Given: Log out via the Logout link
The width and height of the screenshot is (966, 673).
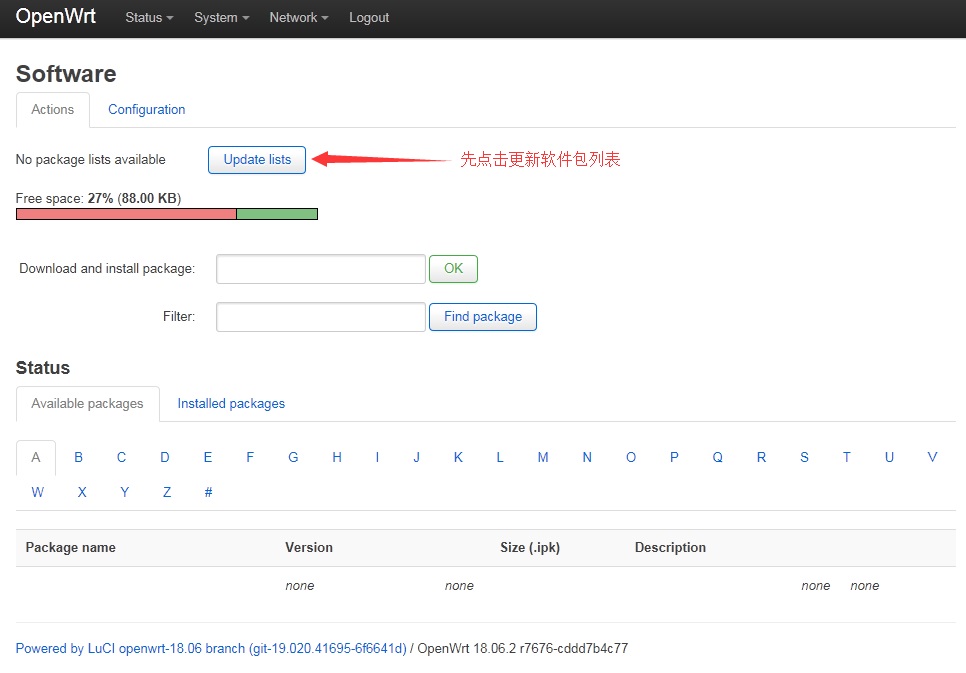Looking at the screenshot, I should (x=369, y=18).
